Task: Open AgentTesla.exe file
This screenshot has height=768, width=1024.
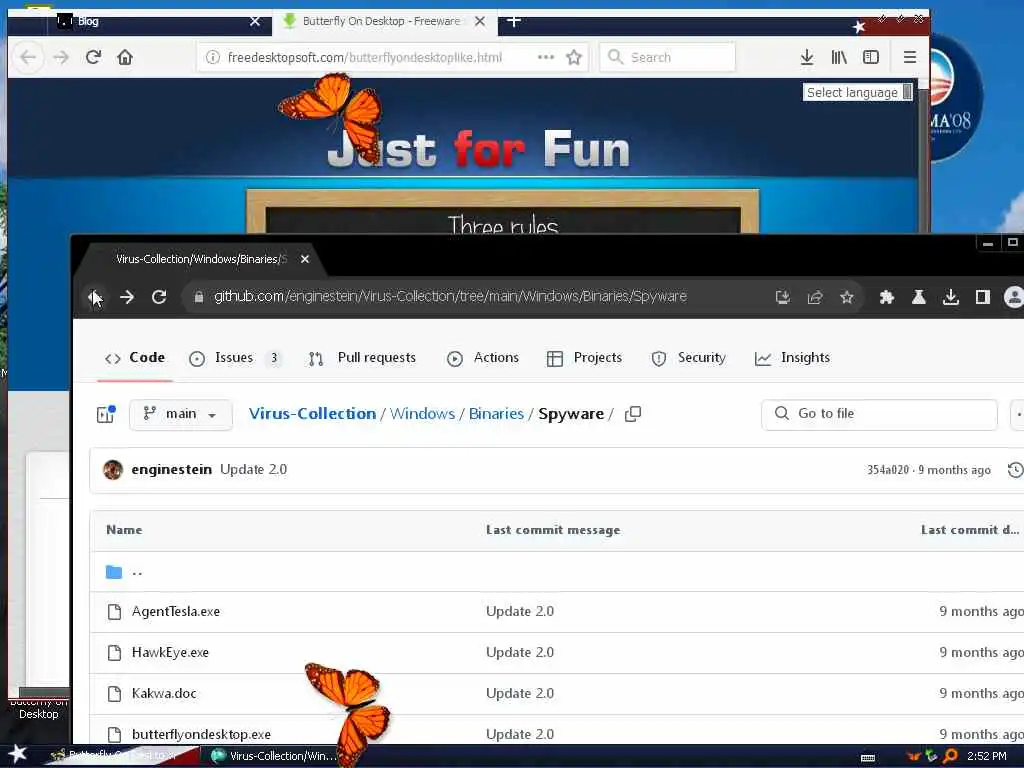Action: point(176,611)
